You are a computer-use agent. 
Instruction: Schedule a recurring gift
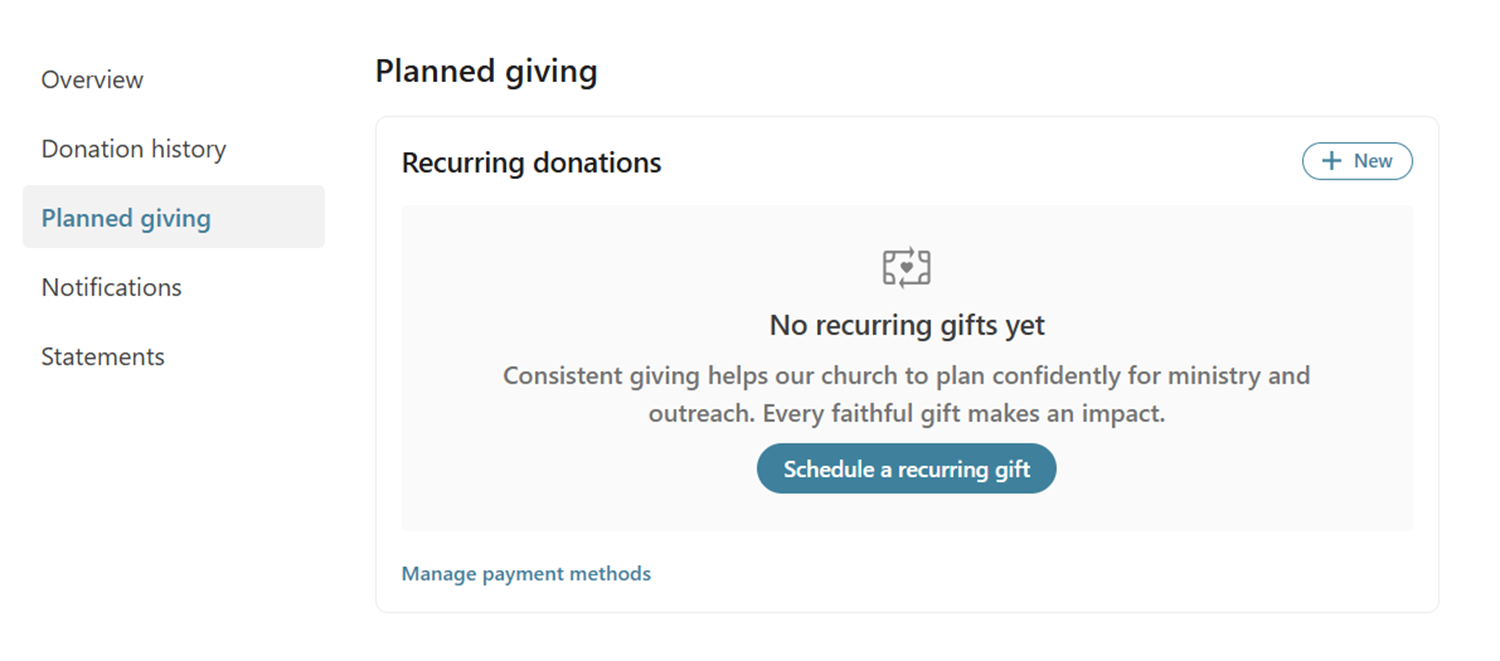[906, 469]
